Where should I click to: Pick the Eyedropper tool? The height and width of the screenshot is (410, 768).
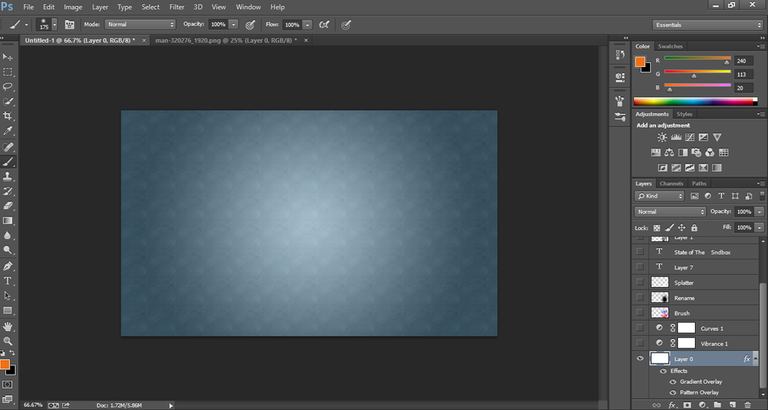(8, 131)
